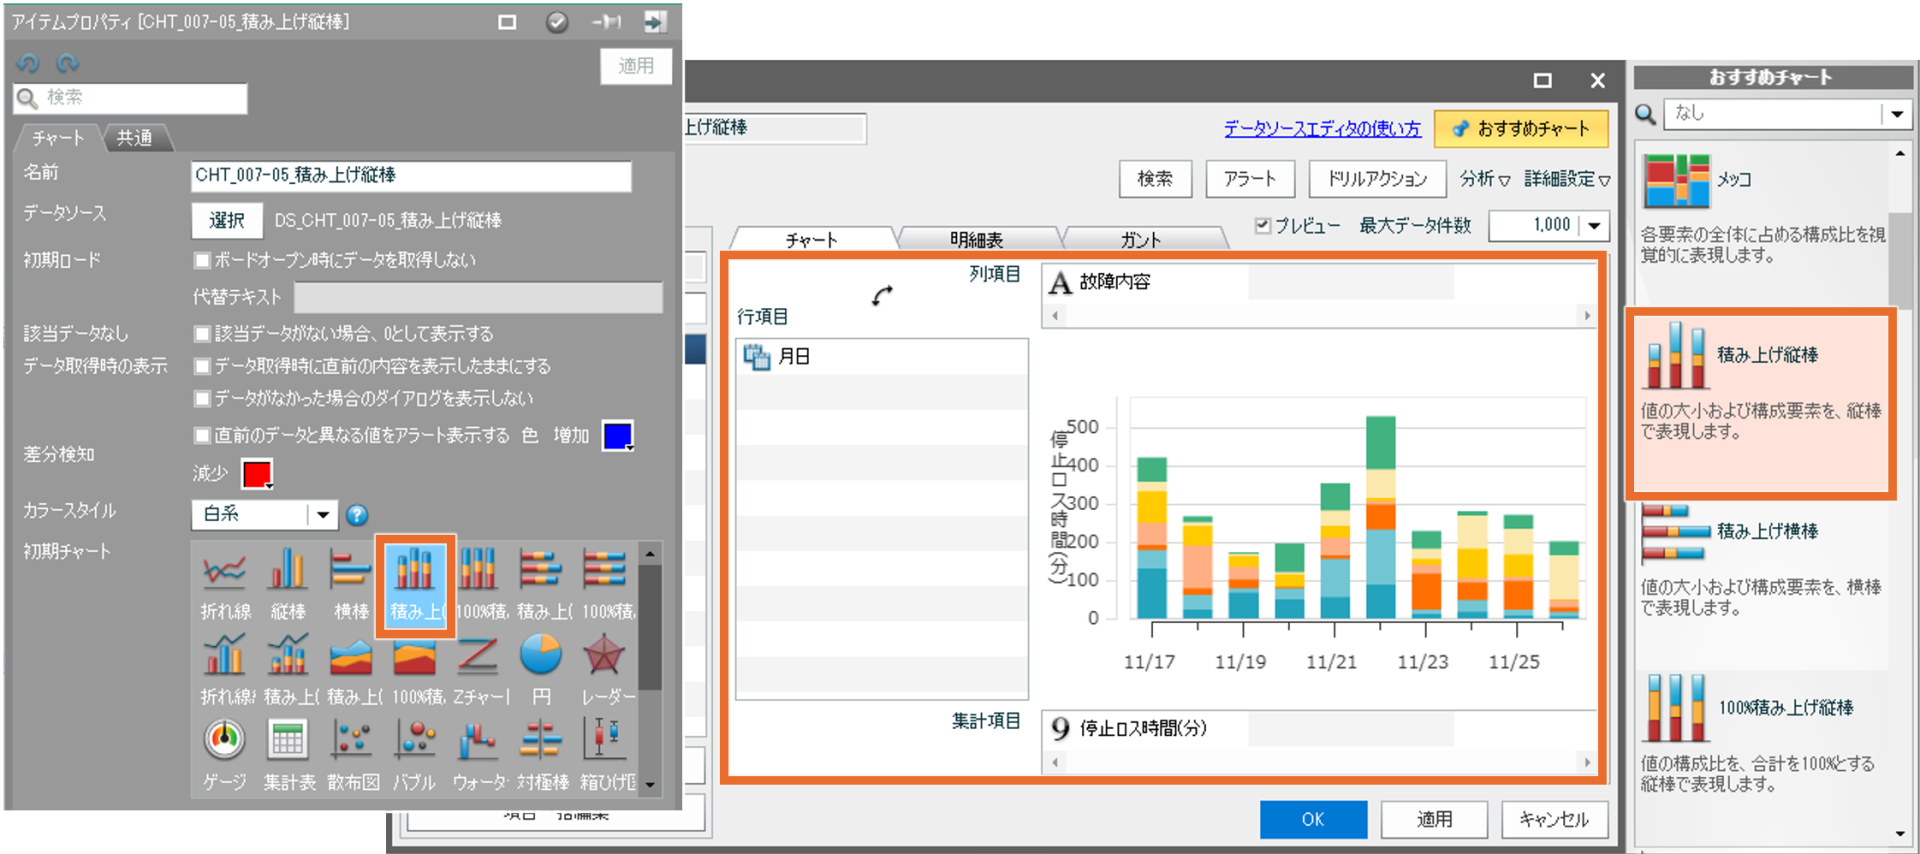
Task: Select the 円 pie chart type
Action: (x=541, y=669)
